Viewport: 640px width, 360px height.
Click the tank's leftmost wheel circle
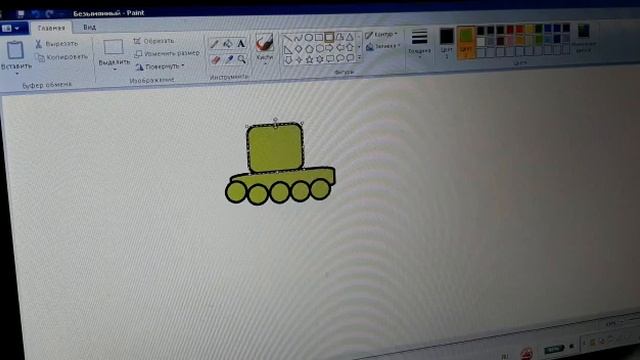click(x=236, y=192)
